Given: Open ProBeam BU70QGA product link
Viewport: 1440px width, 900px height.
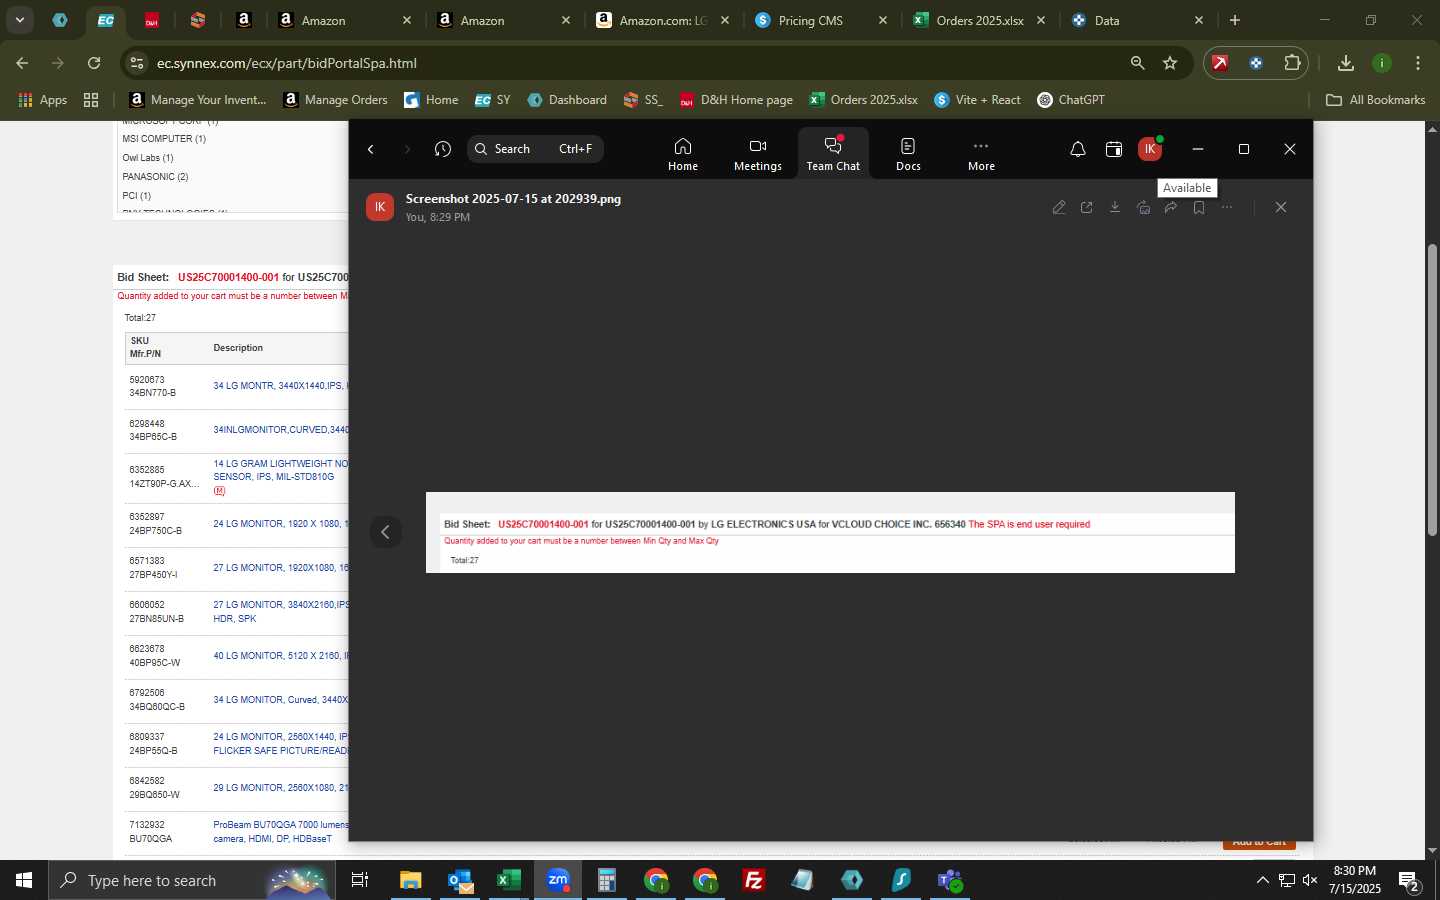Looking at the screenshot, I should pyautogui.click(x=280, y=832).
